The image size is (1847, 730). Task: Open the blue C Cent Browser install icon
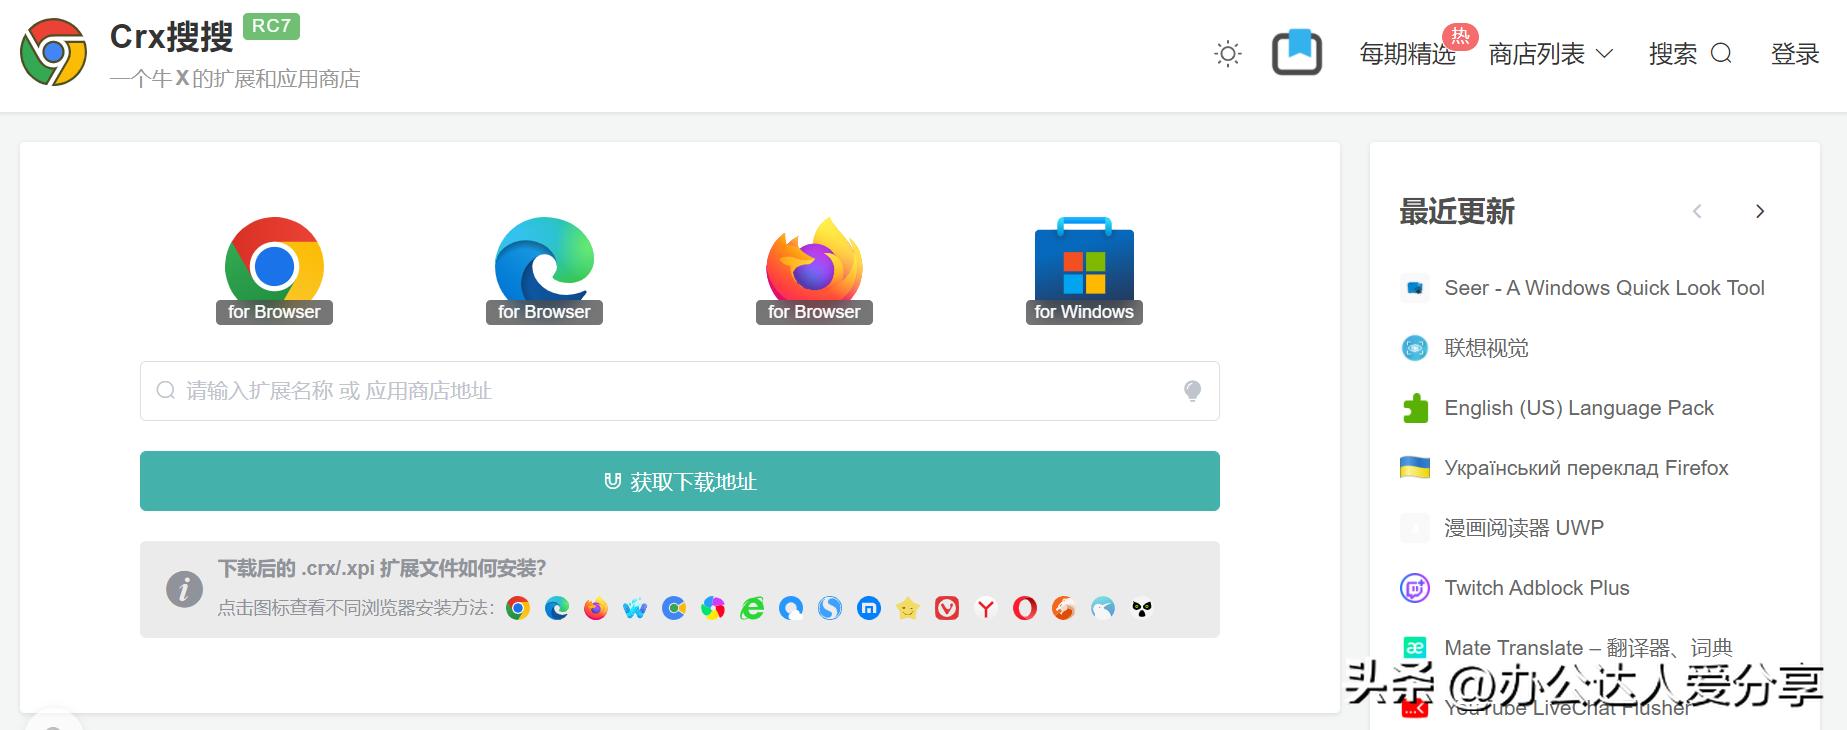tap(674, 608)
